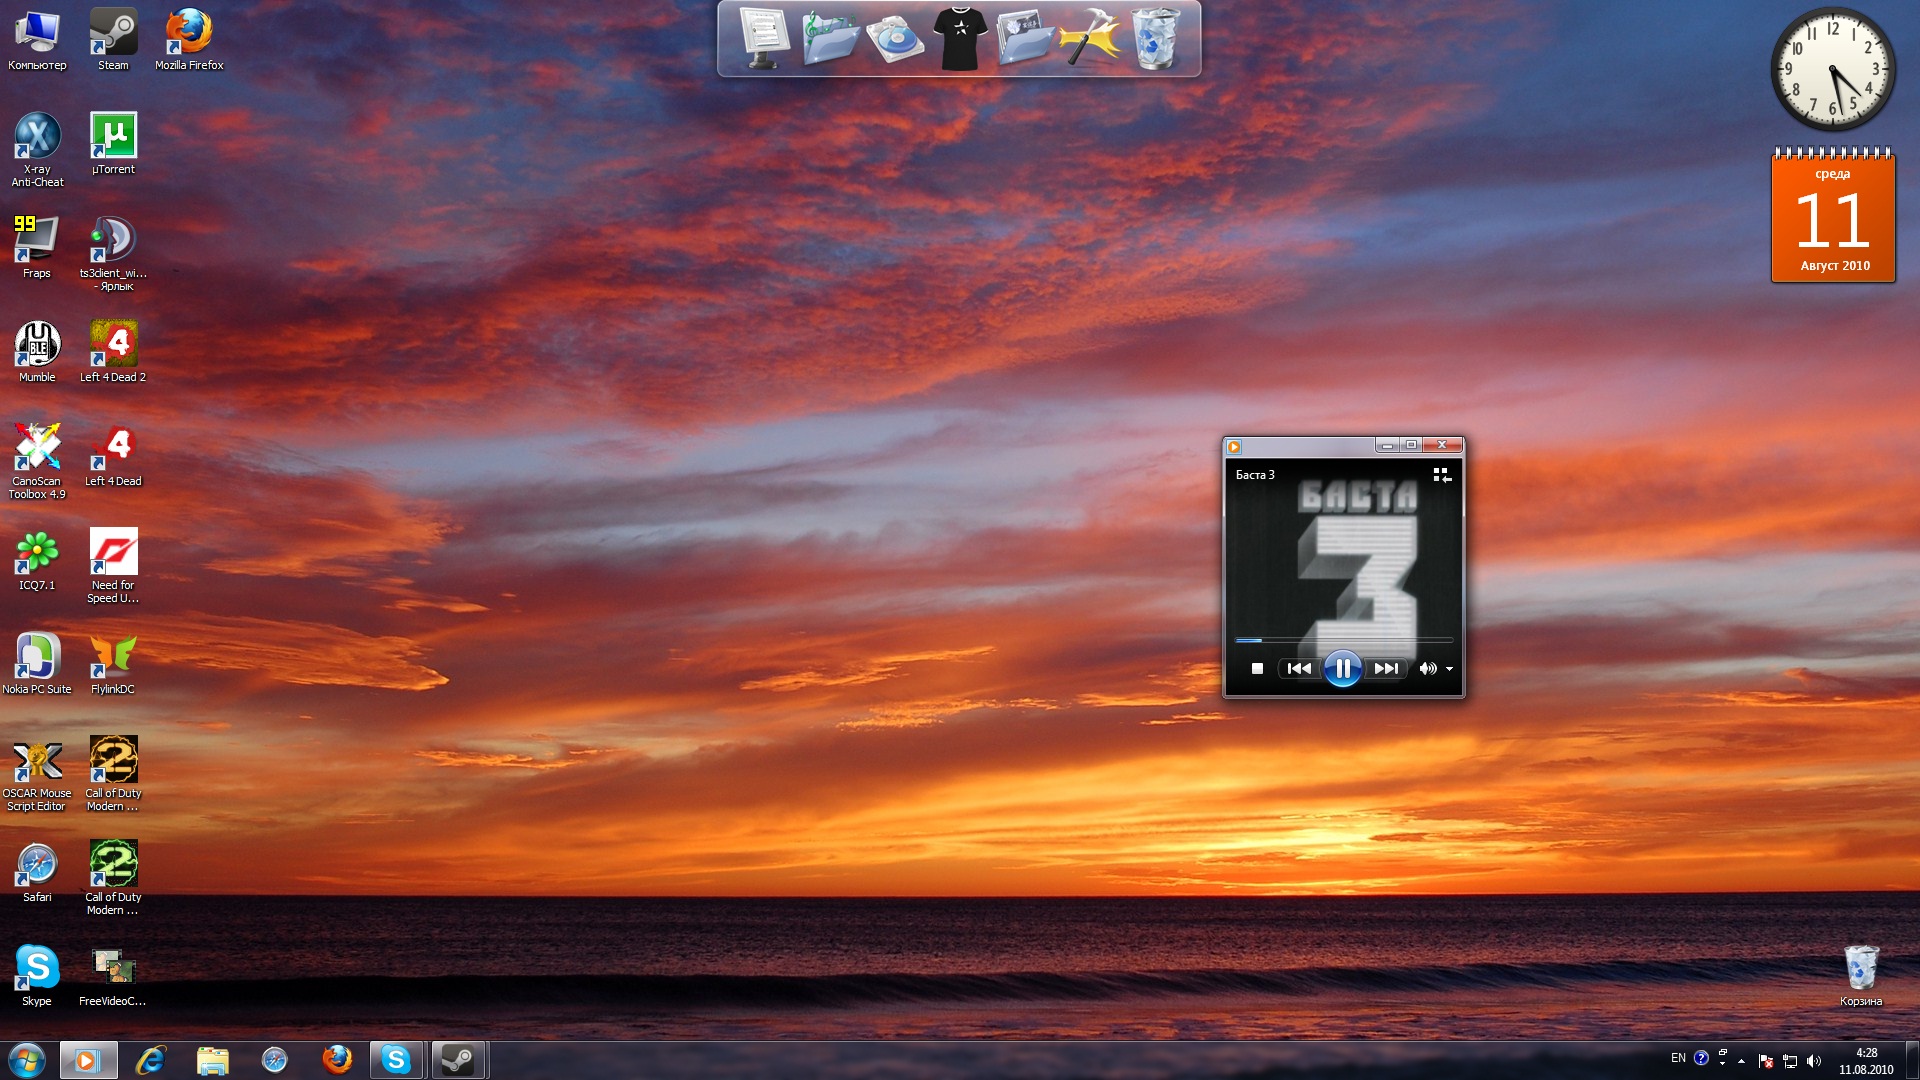Open the black T-shirt dock icon
Screen dimensions: 1920x1080
[960, 39]
